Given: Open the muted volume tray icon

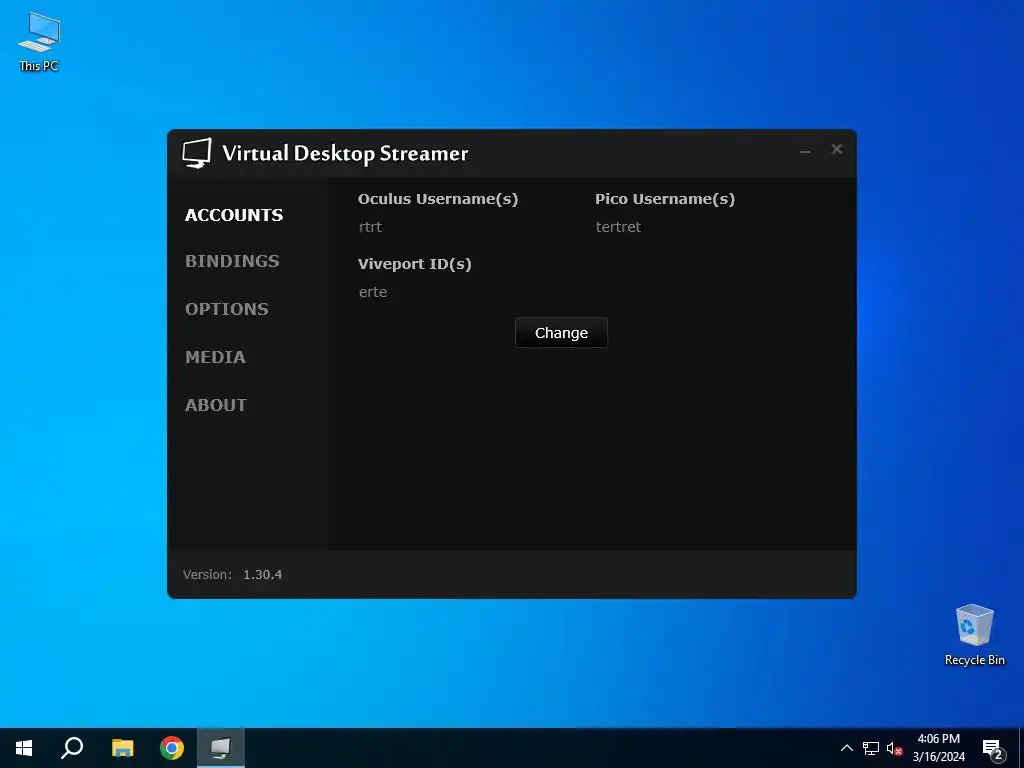Looking at the screenshot, I should coord(894,748).
